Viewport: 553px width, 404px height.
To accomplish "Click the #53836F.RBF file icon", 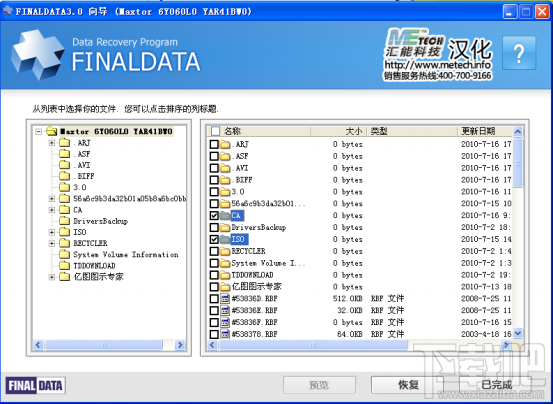I will pyautogui.click(x=225, y=322).
